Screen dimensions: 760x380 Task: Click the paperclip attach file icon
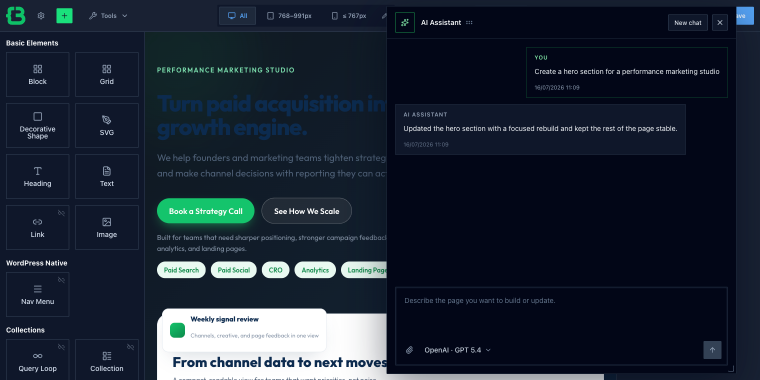click(410, 350)
